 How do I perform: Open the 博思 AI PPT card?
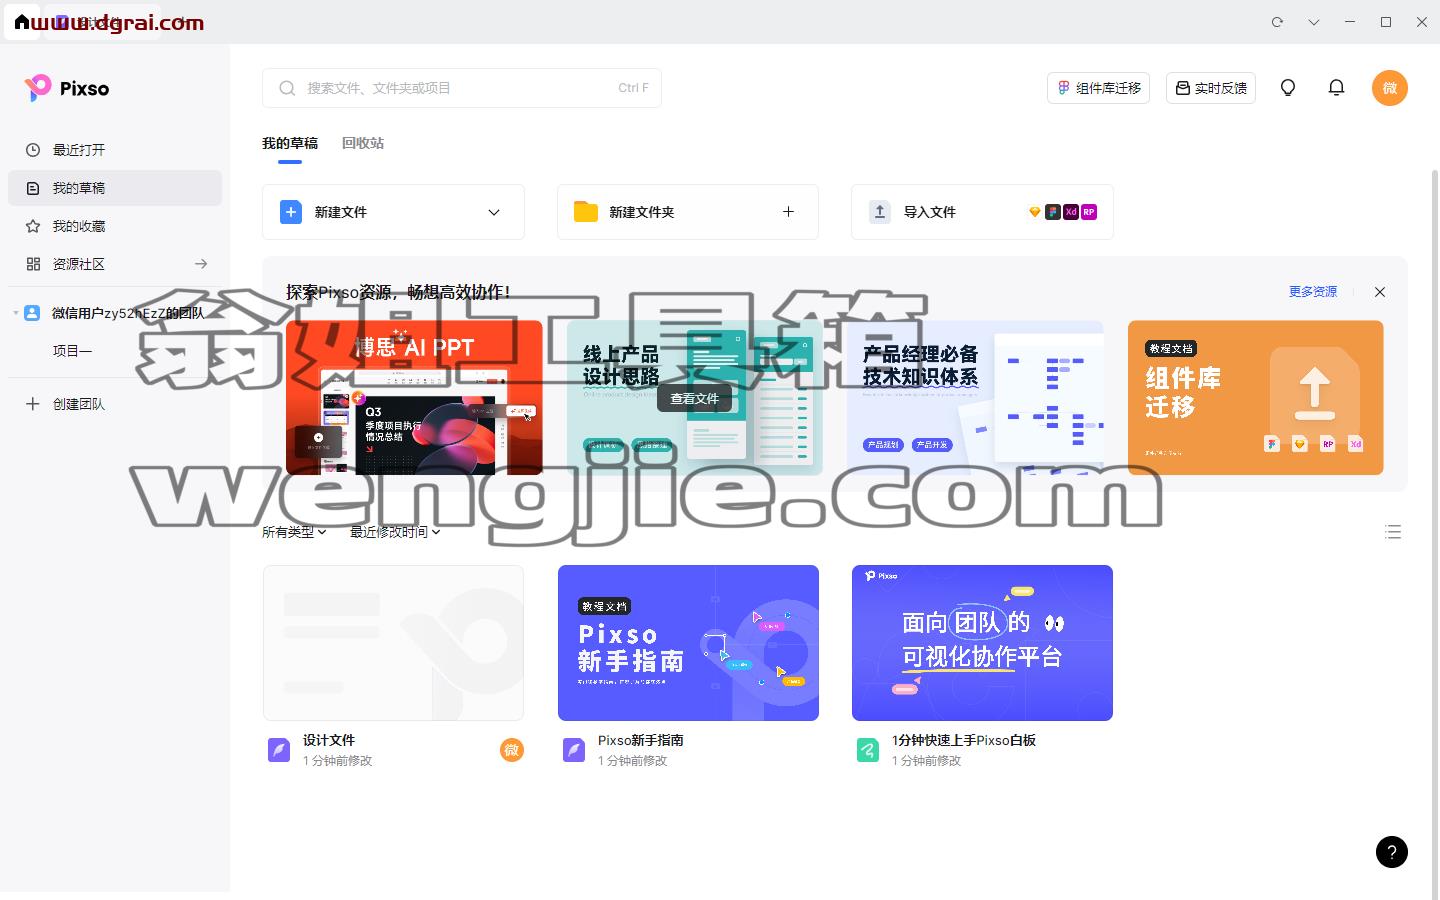pyautogui.click(x=414, y=397)
